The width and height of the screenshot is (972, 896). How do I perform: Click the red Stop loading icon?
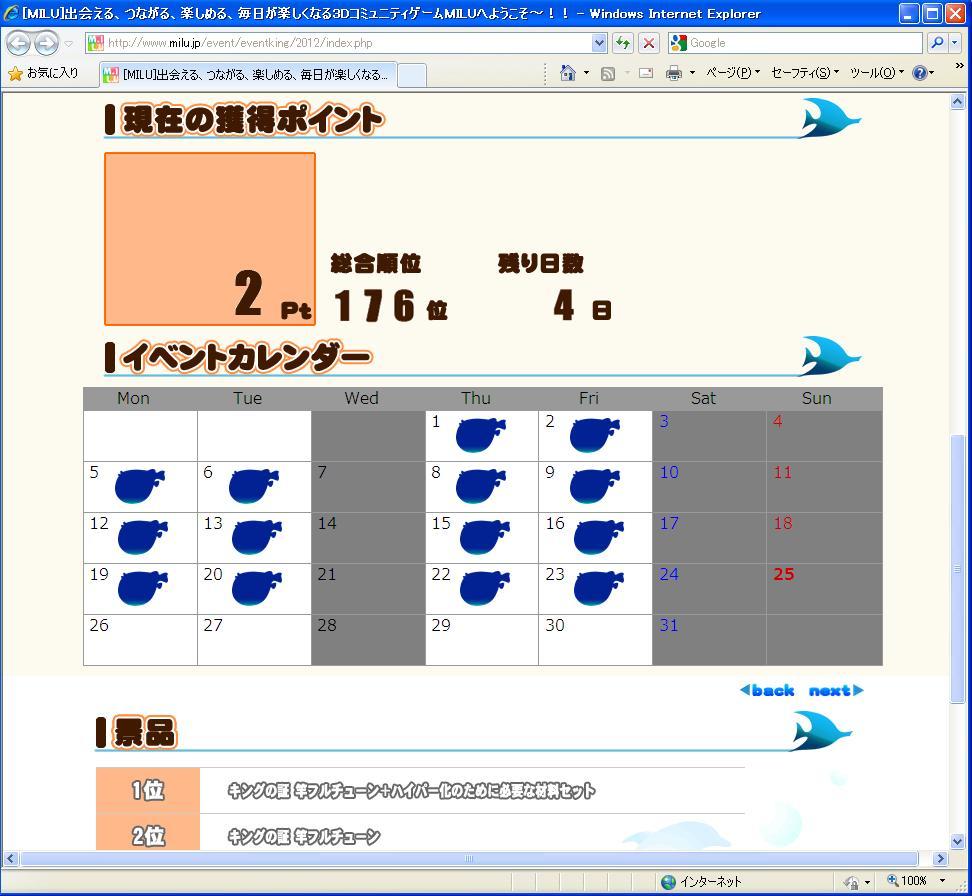[648, 43]
